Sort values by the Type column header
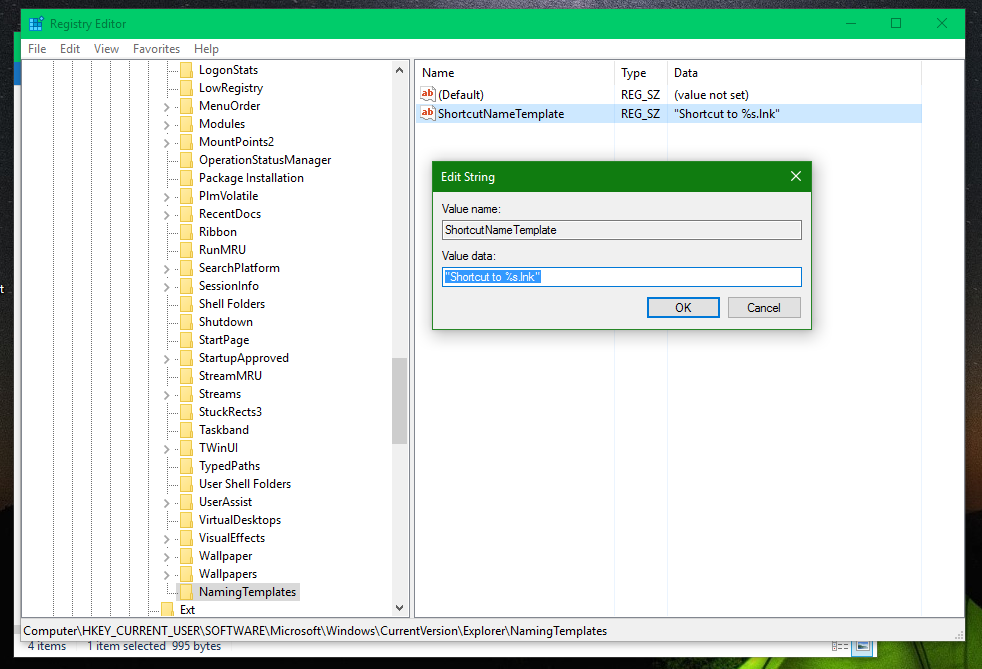 [x=634, y=73]
